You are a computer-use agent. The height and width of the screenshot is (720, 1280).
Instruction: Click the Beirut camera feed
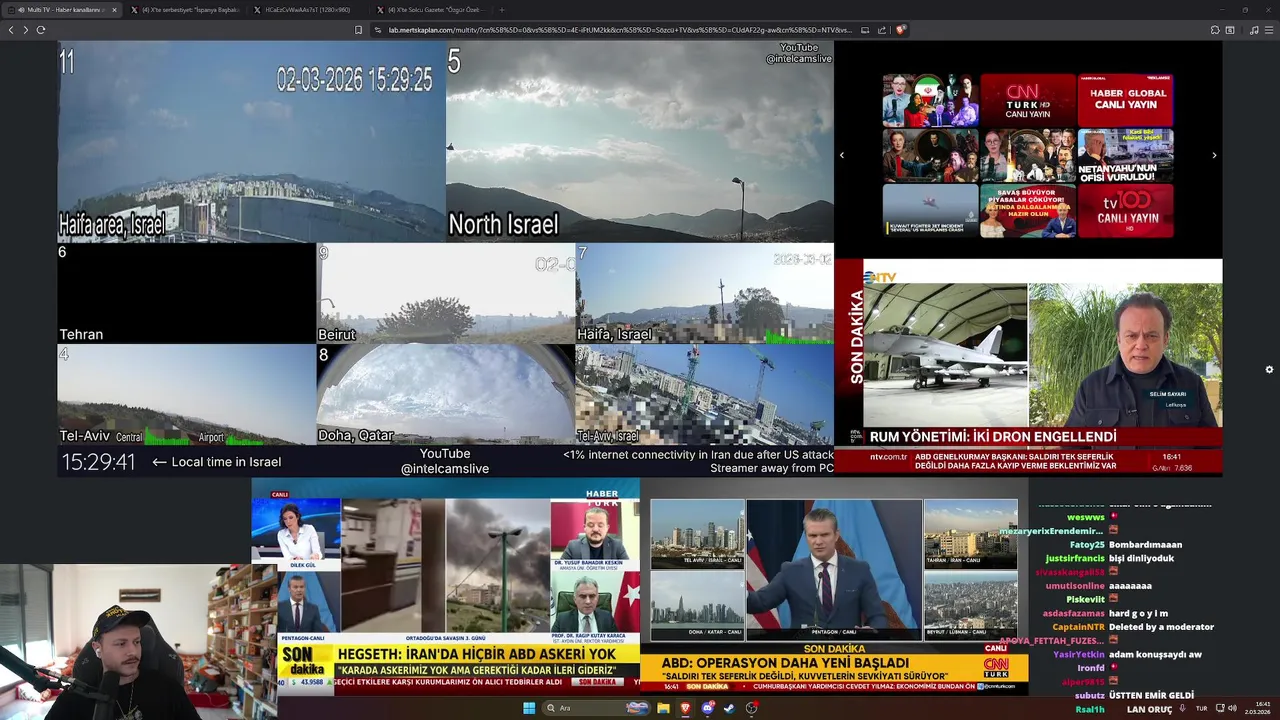coord(446,294)
